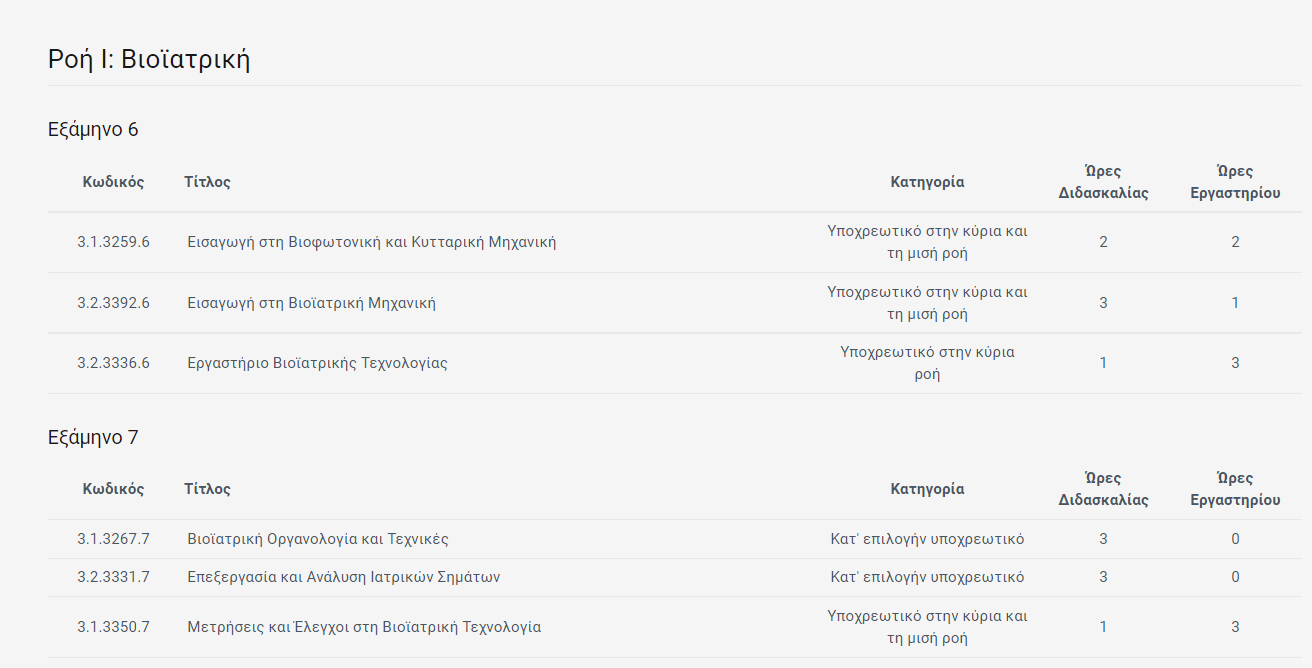
Task: Click course code 3.1.3350.7
Action: [x=113, y=627]
